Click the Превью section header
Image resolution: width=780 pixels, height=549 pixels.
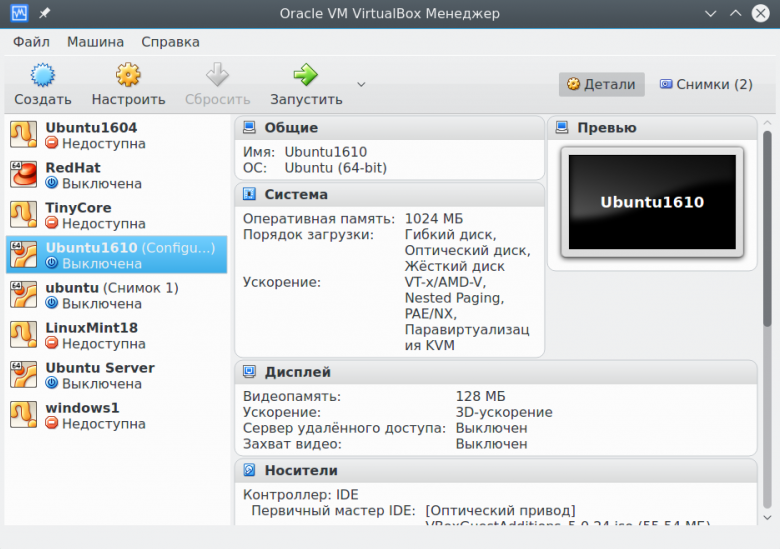(x=652, y=128)
